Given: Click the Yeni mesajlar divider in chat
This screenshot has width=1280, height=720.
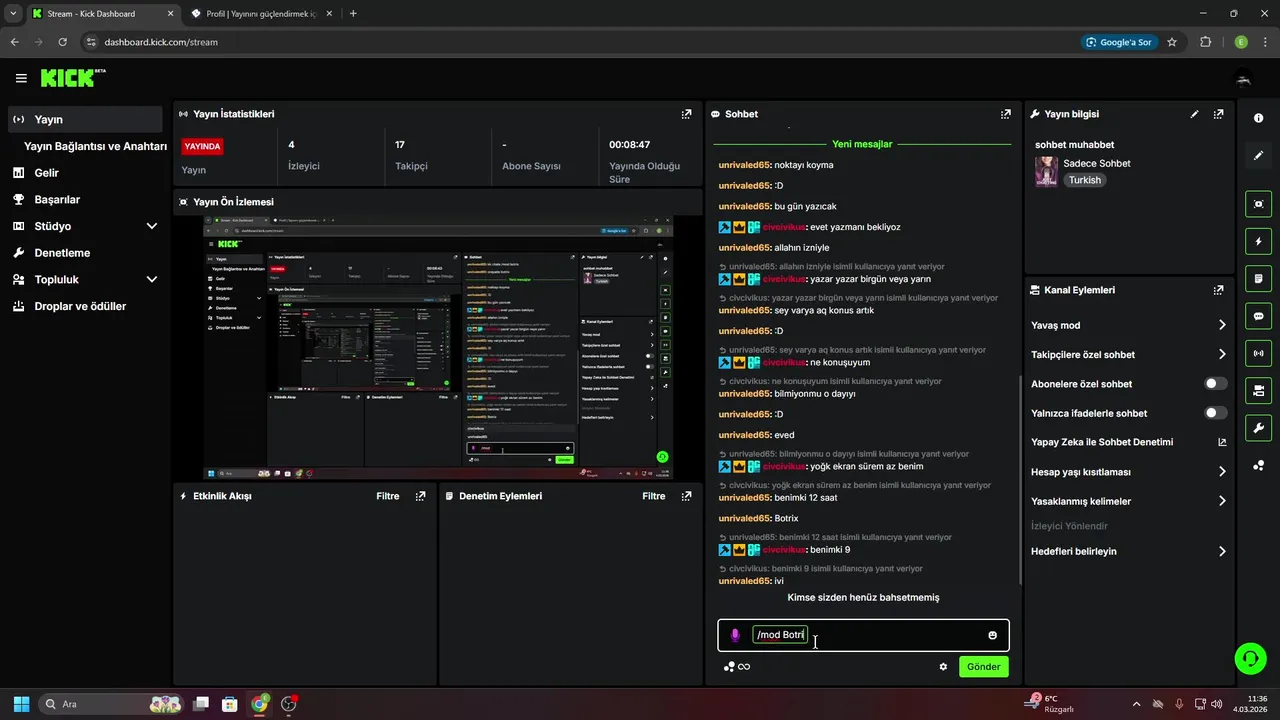Looking at the screenshot, I should [x=862, y=144].
